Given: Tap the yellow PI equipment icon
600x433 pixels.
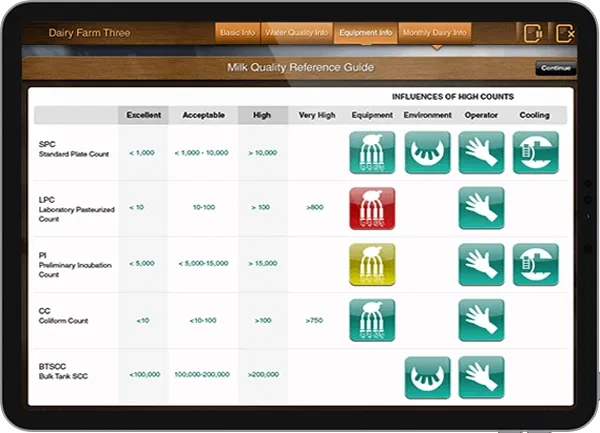Looking at the screenshot, I should (372, 265).
